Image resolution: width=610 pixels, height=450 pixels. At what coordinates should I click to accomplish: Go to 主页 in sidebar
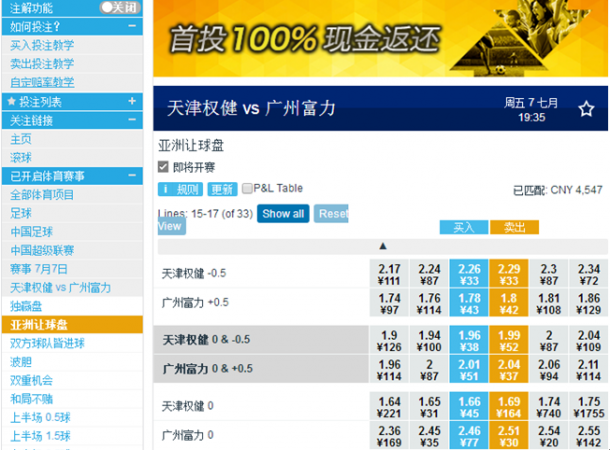click(x=21, y=139)
